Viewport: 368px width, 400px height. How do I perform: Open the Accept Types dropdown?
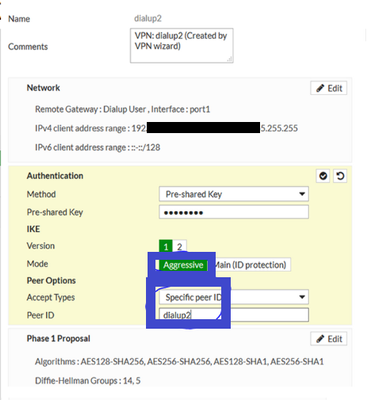pos(234,297)
